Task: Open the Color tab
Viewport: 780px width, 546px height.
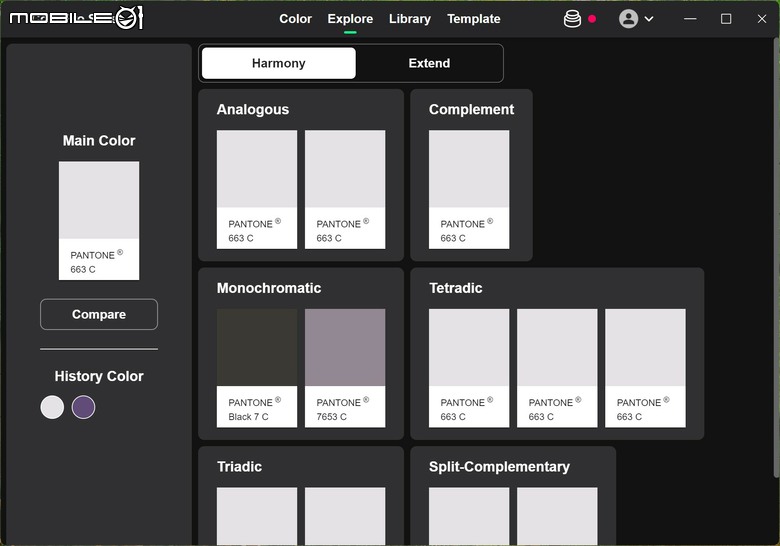Action: pos(295,19)
